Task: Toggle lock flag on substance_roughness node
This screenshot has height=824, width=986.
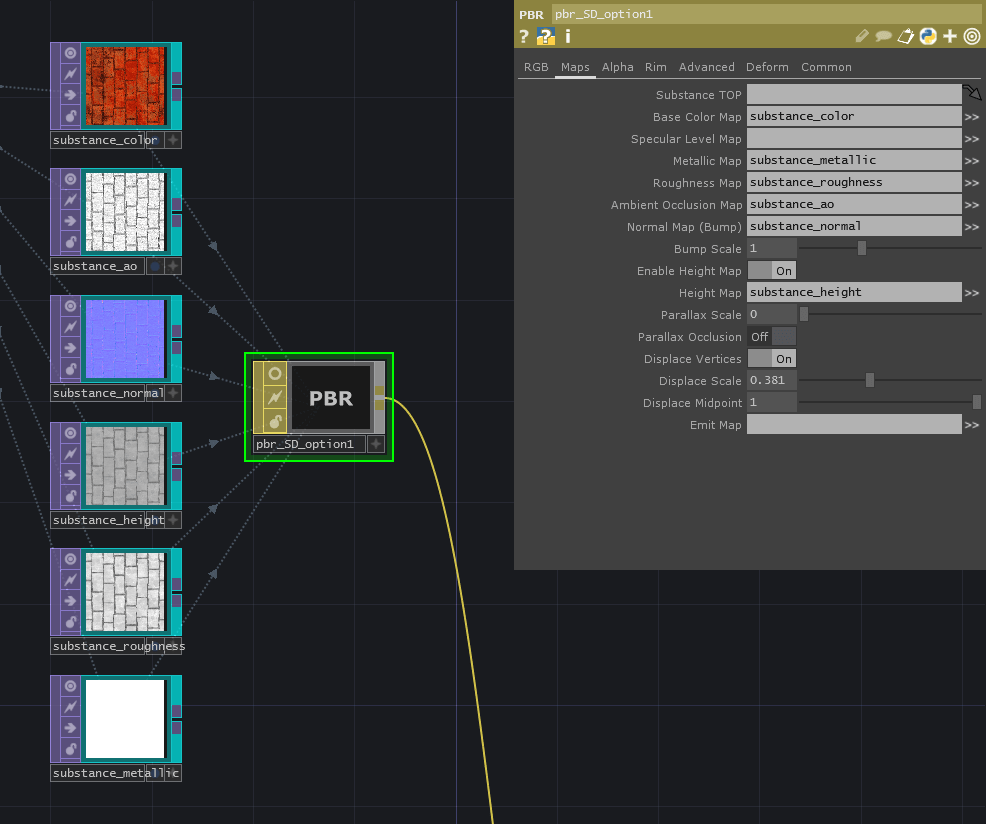Action: 70,621
